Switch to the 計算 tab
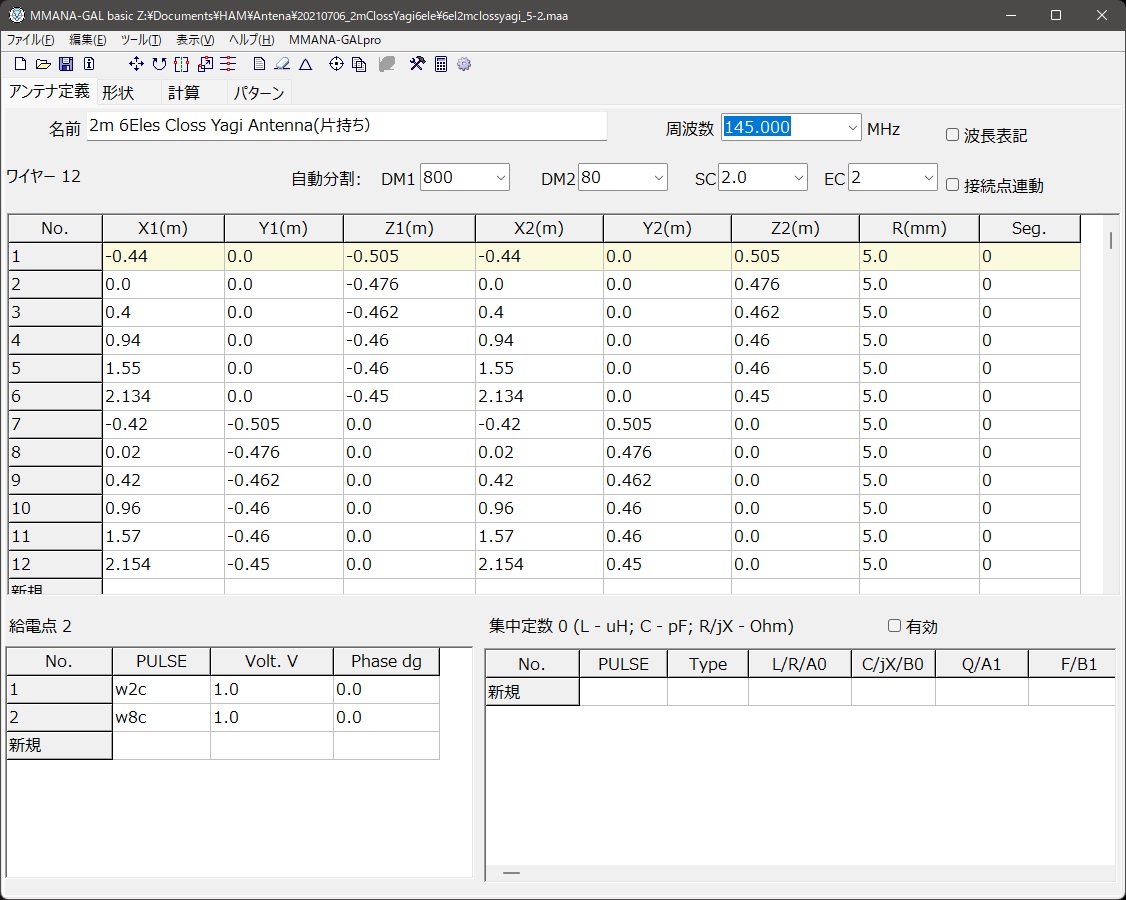 click(x=183, y=93)
